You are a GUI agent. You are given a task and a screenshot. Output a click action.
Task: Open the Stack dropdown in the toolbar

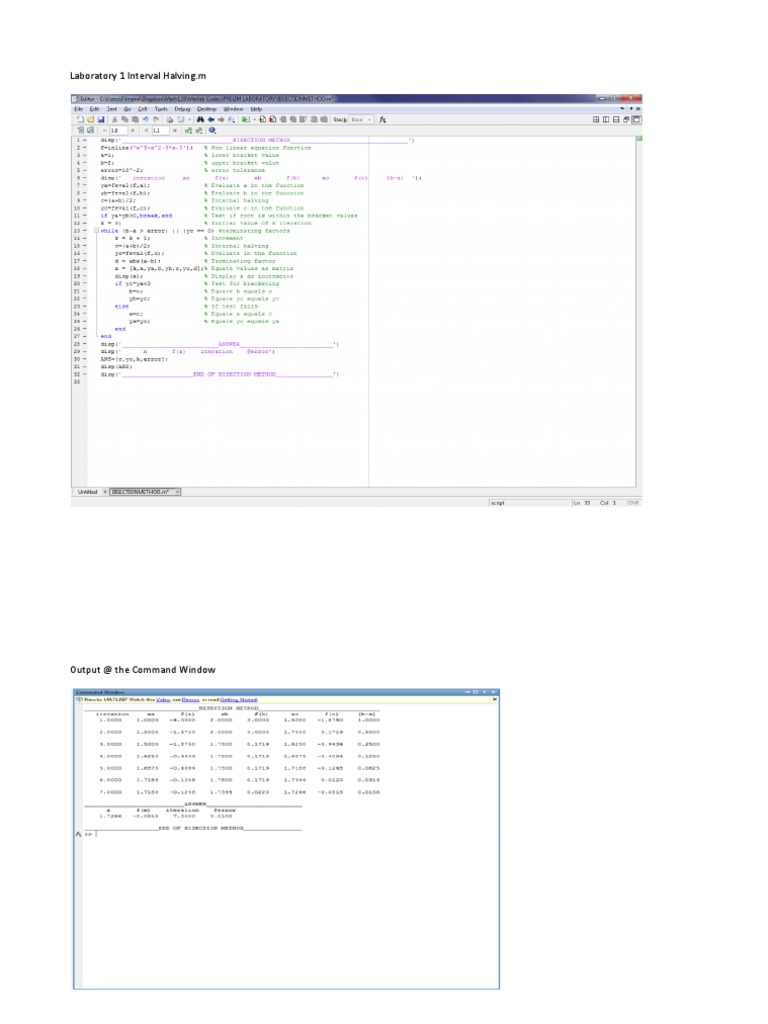click(360, 120)
